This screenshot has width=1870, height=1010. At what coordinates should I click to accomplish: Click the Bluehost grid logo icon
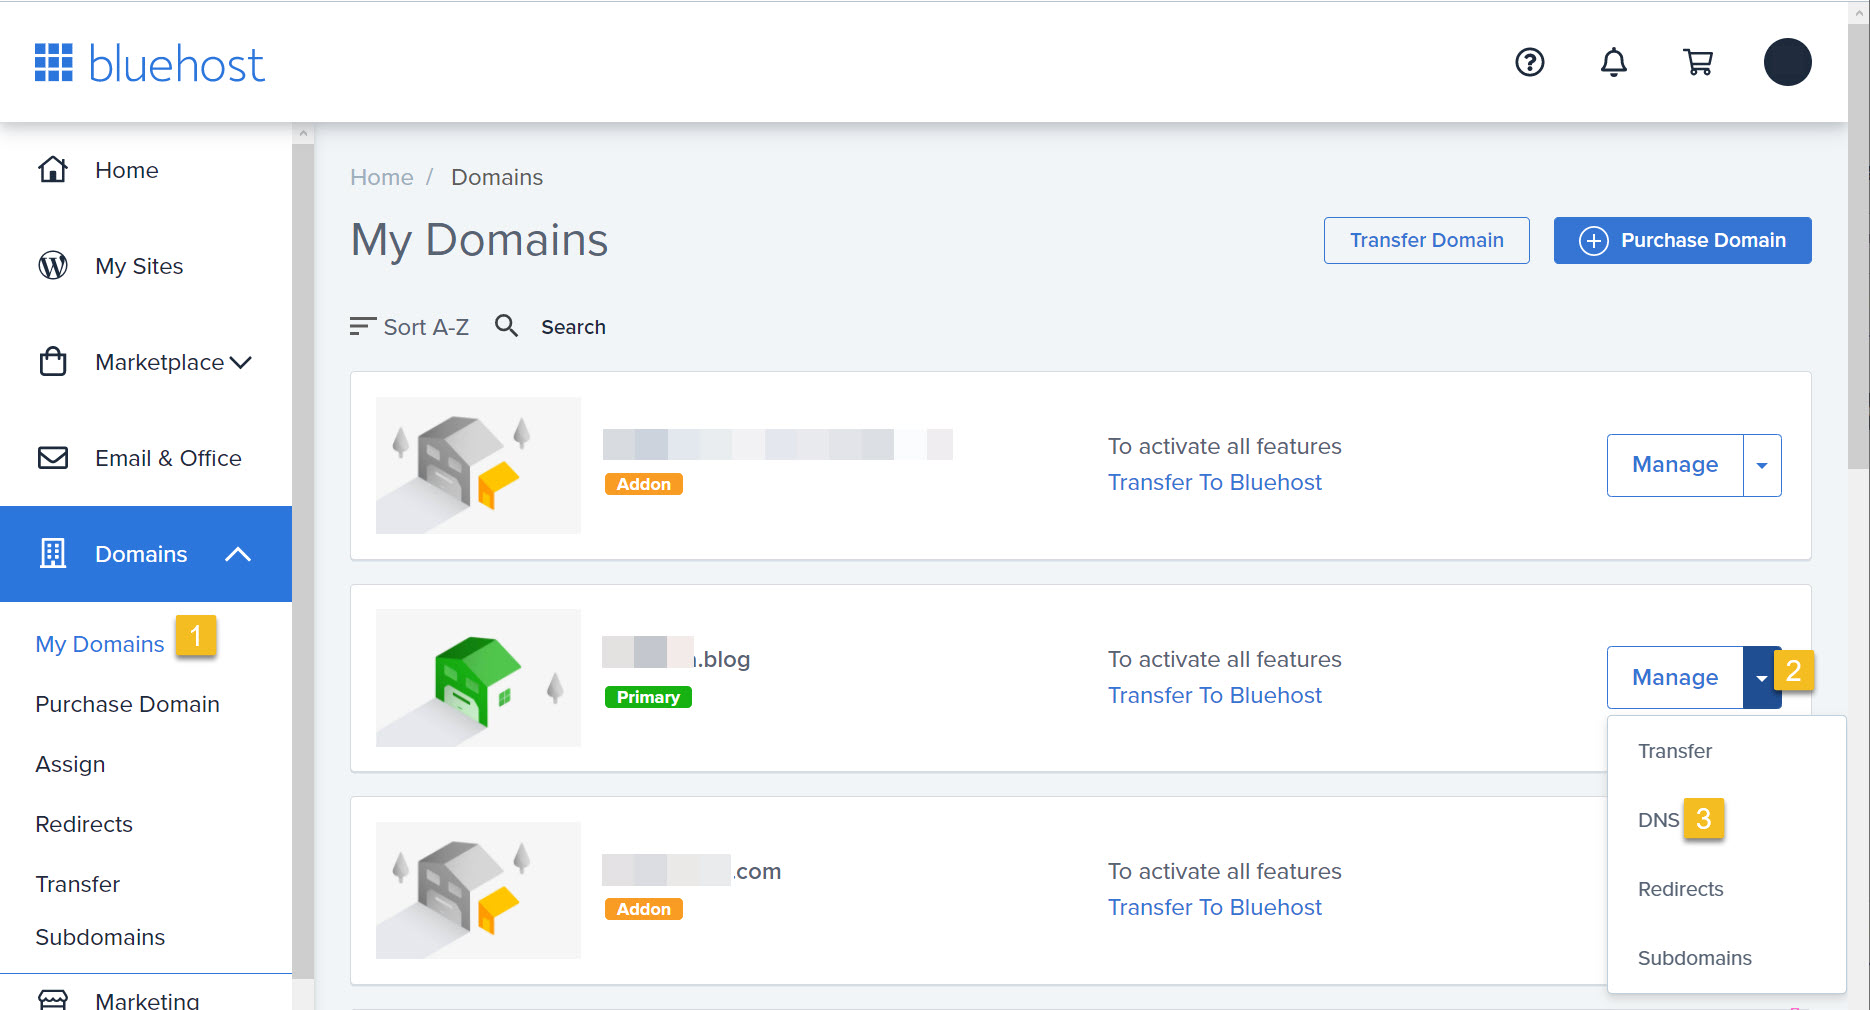[x=54, y=63]
